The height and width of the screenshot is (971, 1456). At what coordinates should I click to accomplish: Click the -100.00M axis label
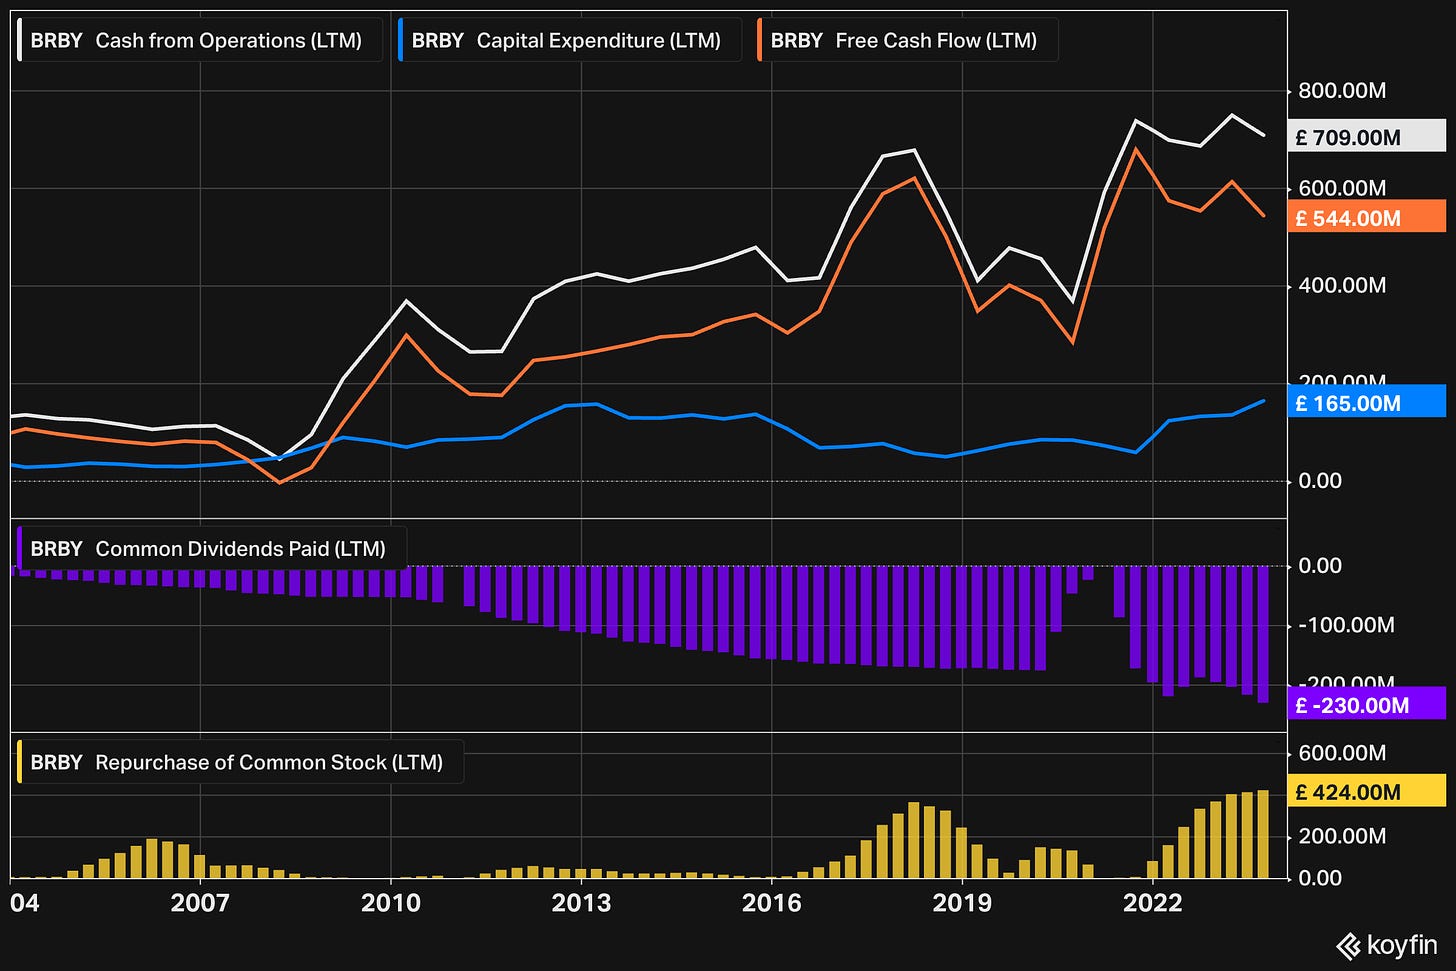[1346, 625]
